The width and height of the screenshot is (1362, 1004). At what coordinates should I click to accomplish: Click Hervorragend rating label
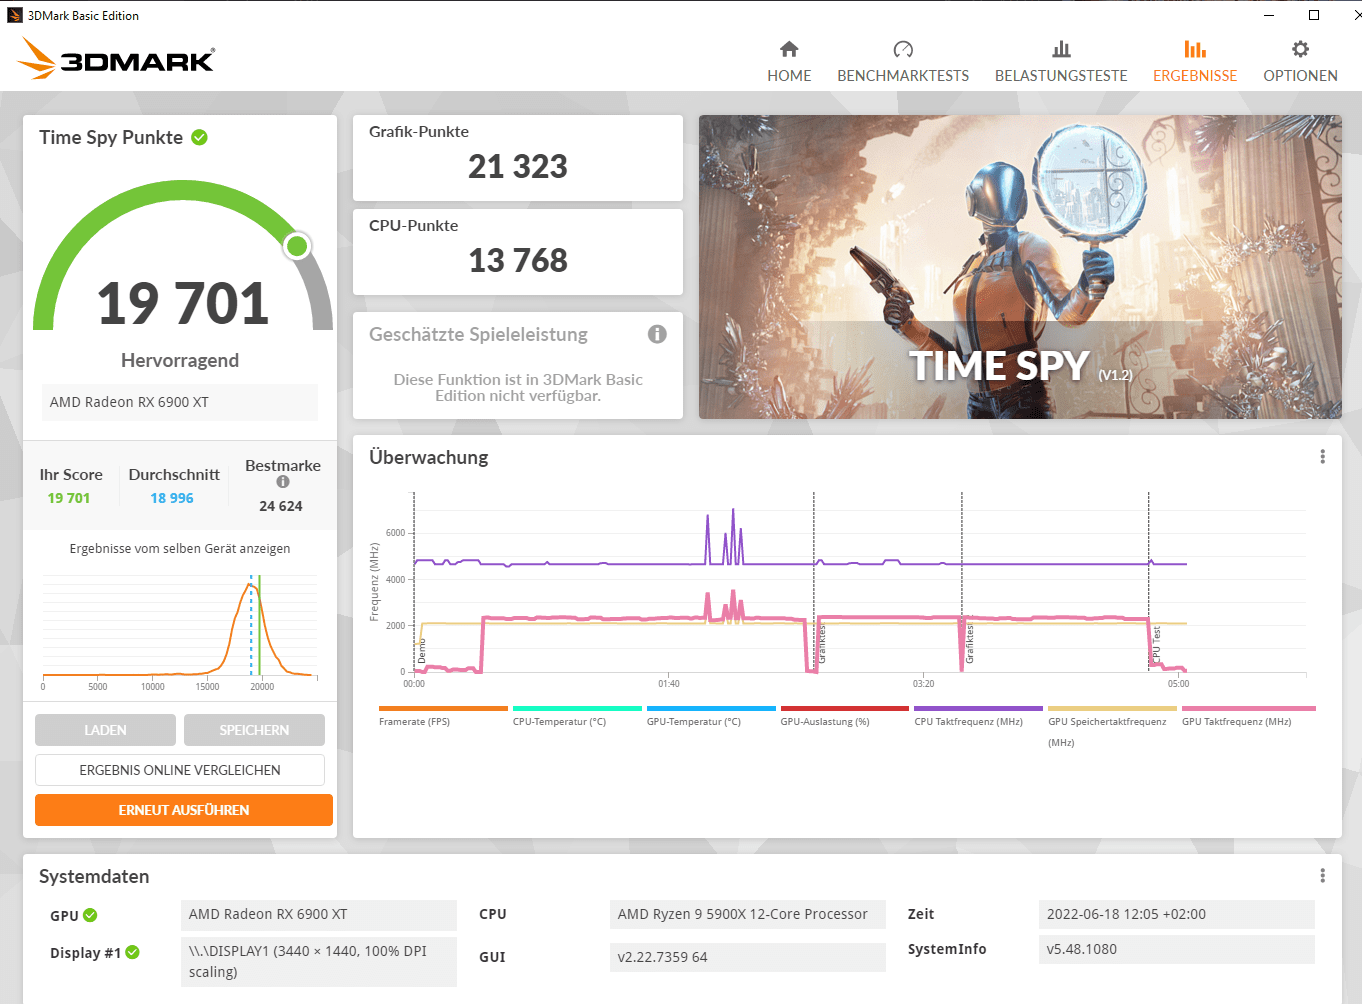point(180,360)
